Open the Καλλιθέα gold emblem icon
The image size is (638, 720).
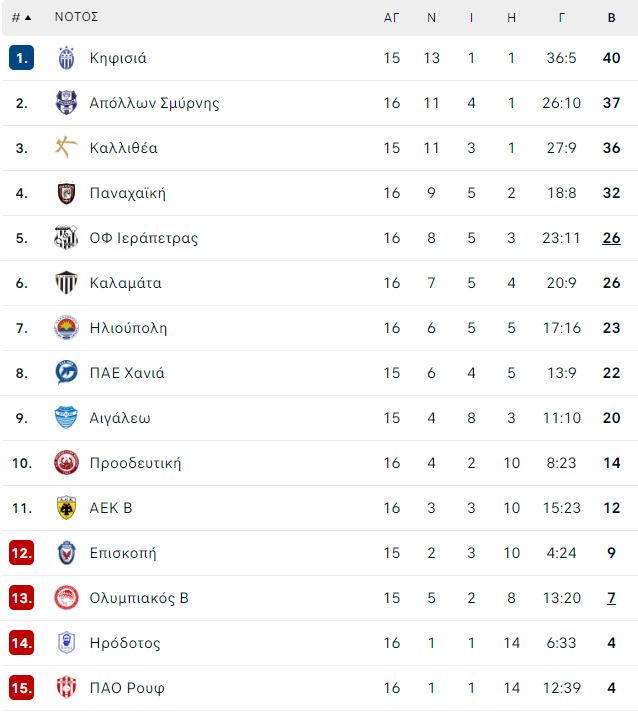pos(66,147)
